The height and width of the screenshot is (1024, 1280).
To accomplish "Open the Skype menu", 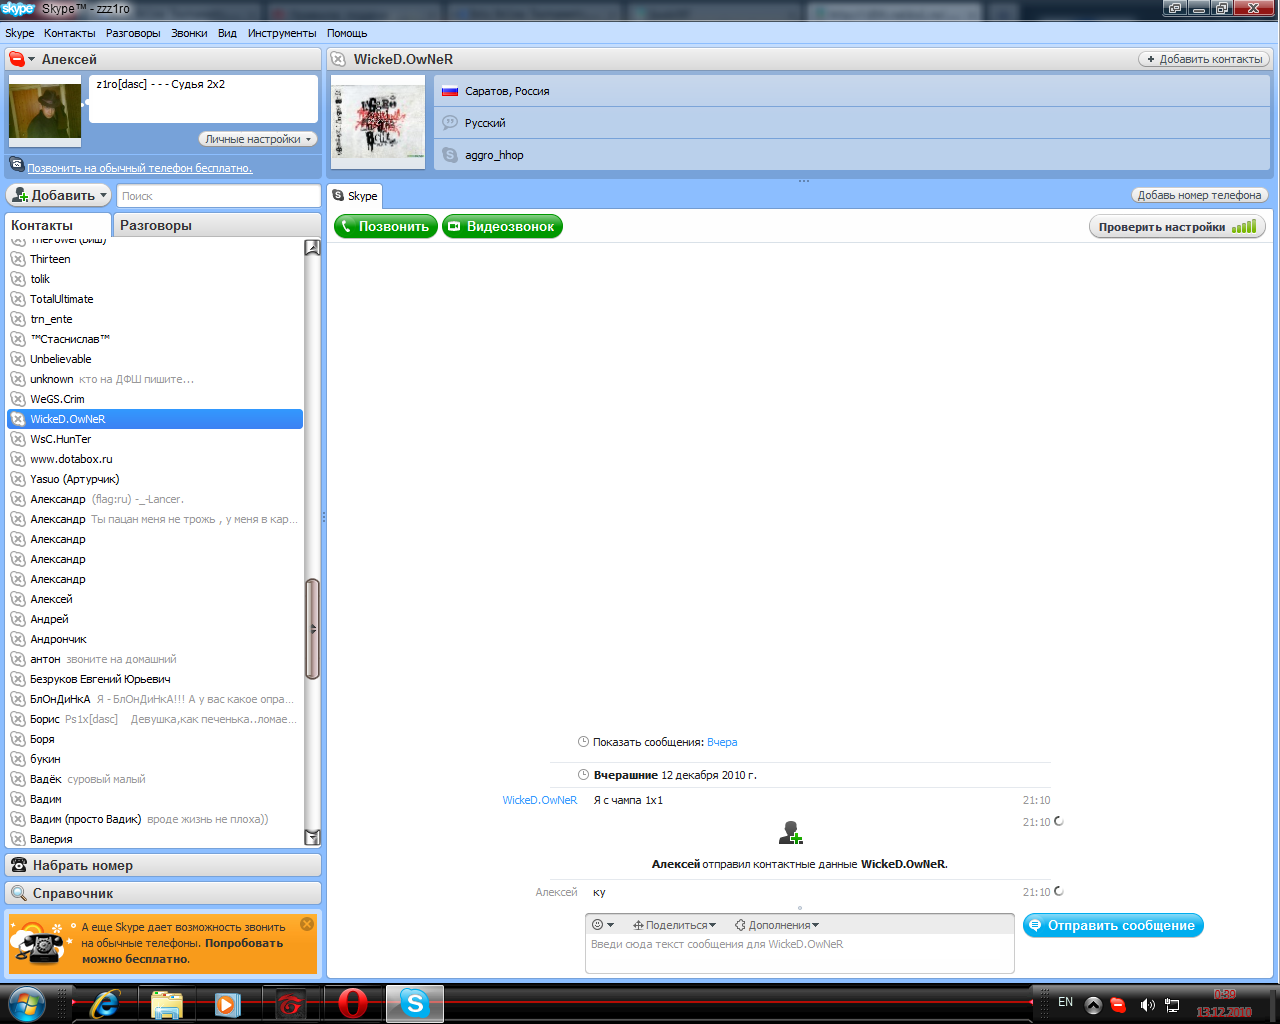I will pyautogui.click(x=20, y=33).
